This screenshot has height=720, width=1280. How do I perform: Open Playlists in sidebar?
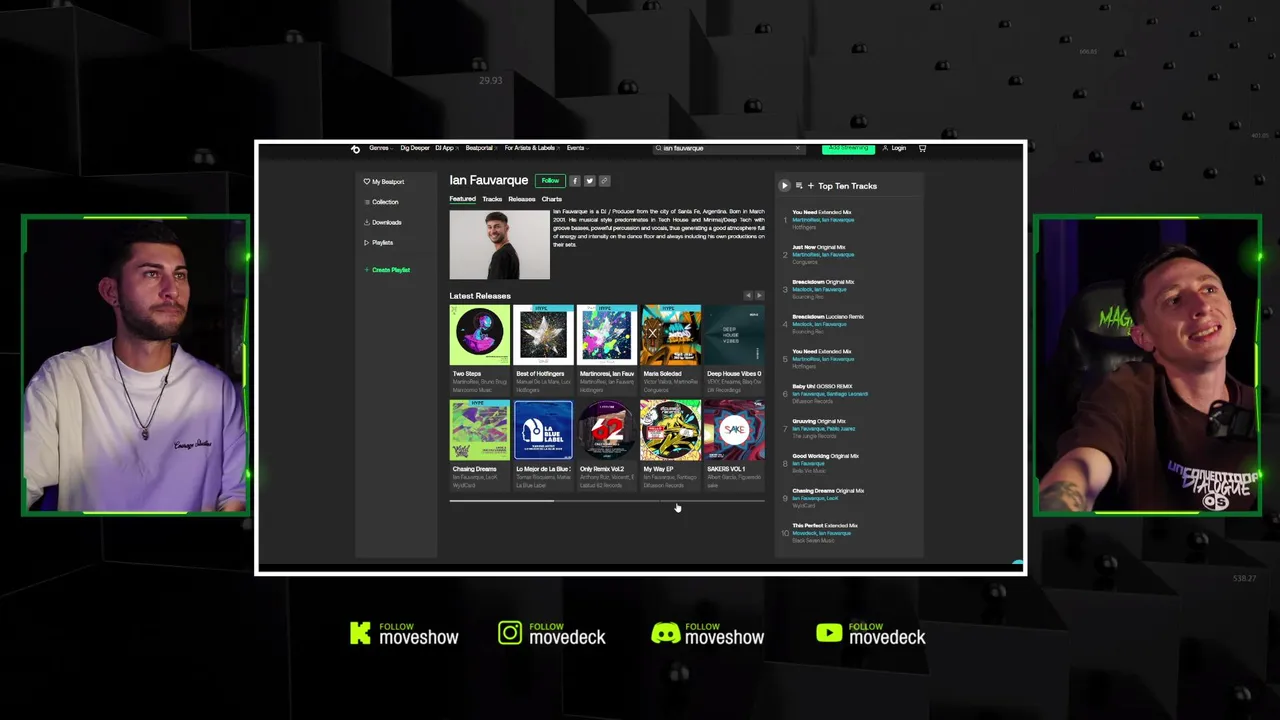click(378, 242)
